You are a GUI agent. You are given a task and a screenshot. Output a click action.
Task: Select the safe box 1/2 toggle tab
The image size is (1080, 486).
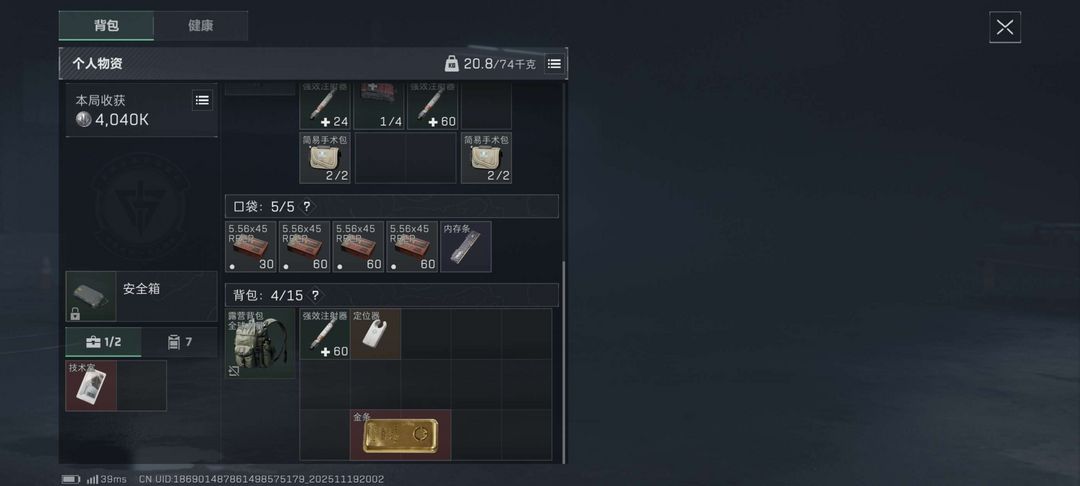[103, 342]
